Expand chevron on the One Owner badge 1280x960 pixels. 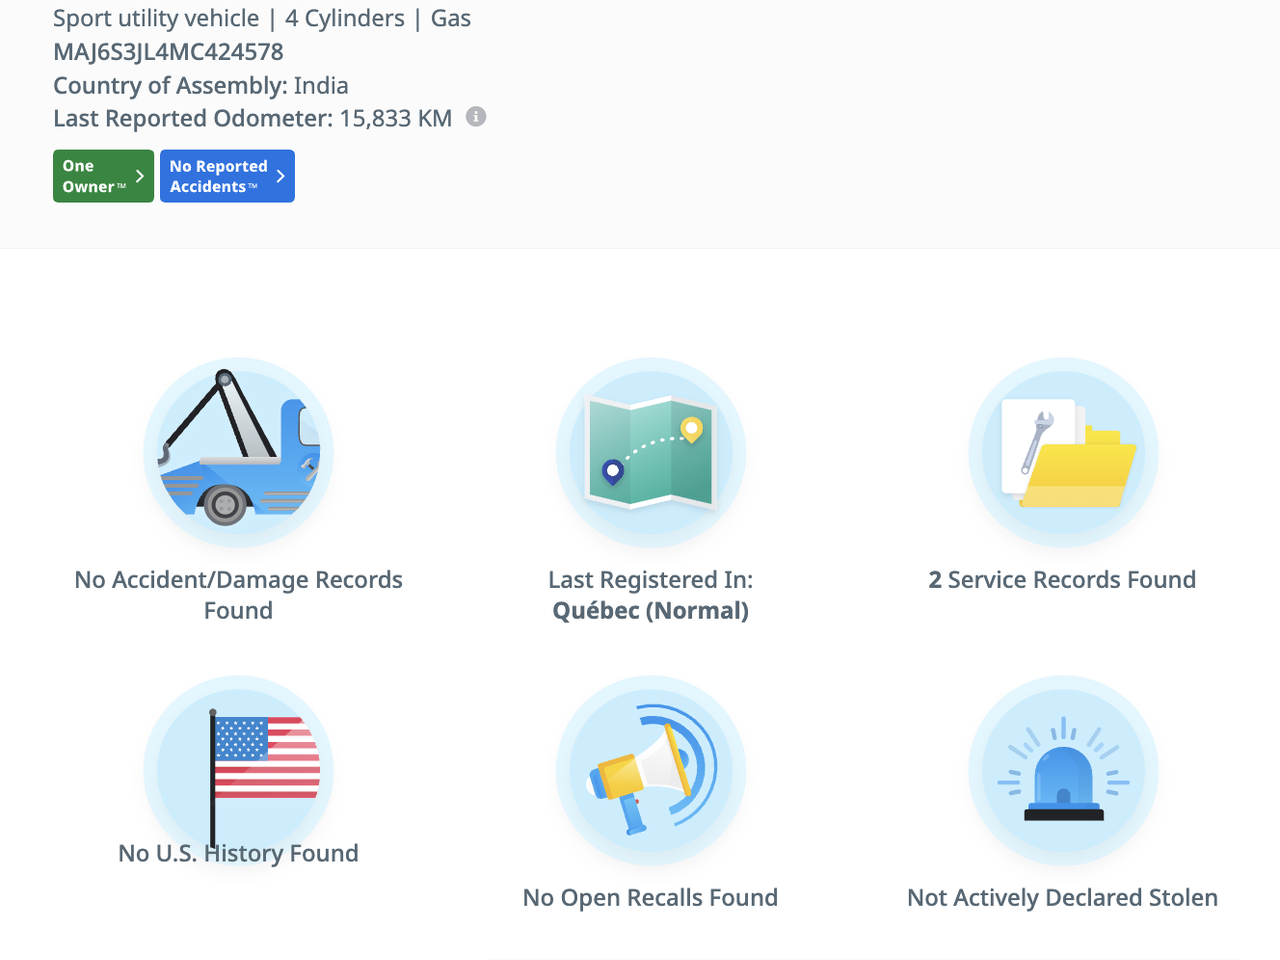pyautogui.click(x=140, y=176)
